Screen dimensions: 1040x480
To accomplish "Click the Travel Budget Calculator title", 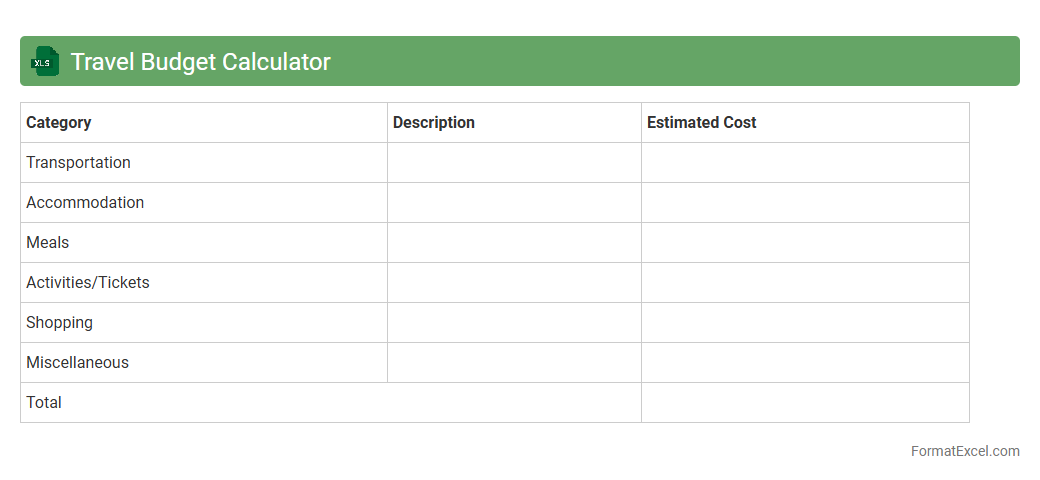I will 200,62.
